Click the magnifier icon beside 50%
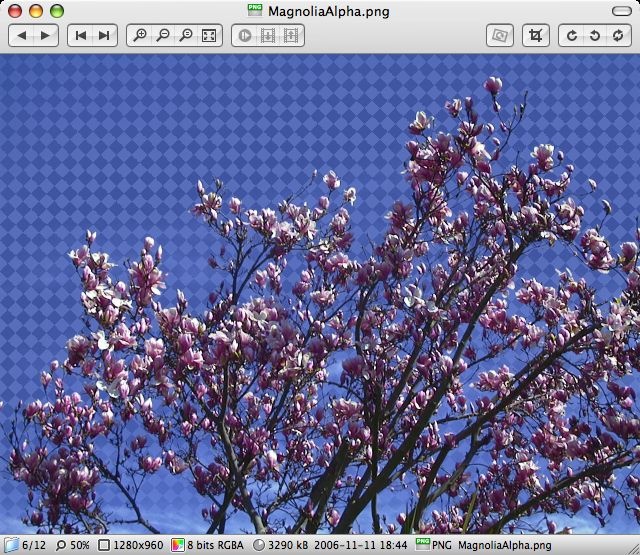Viewport: 640px width, 555px height. [61, 545]
